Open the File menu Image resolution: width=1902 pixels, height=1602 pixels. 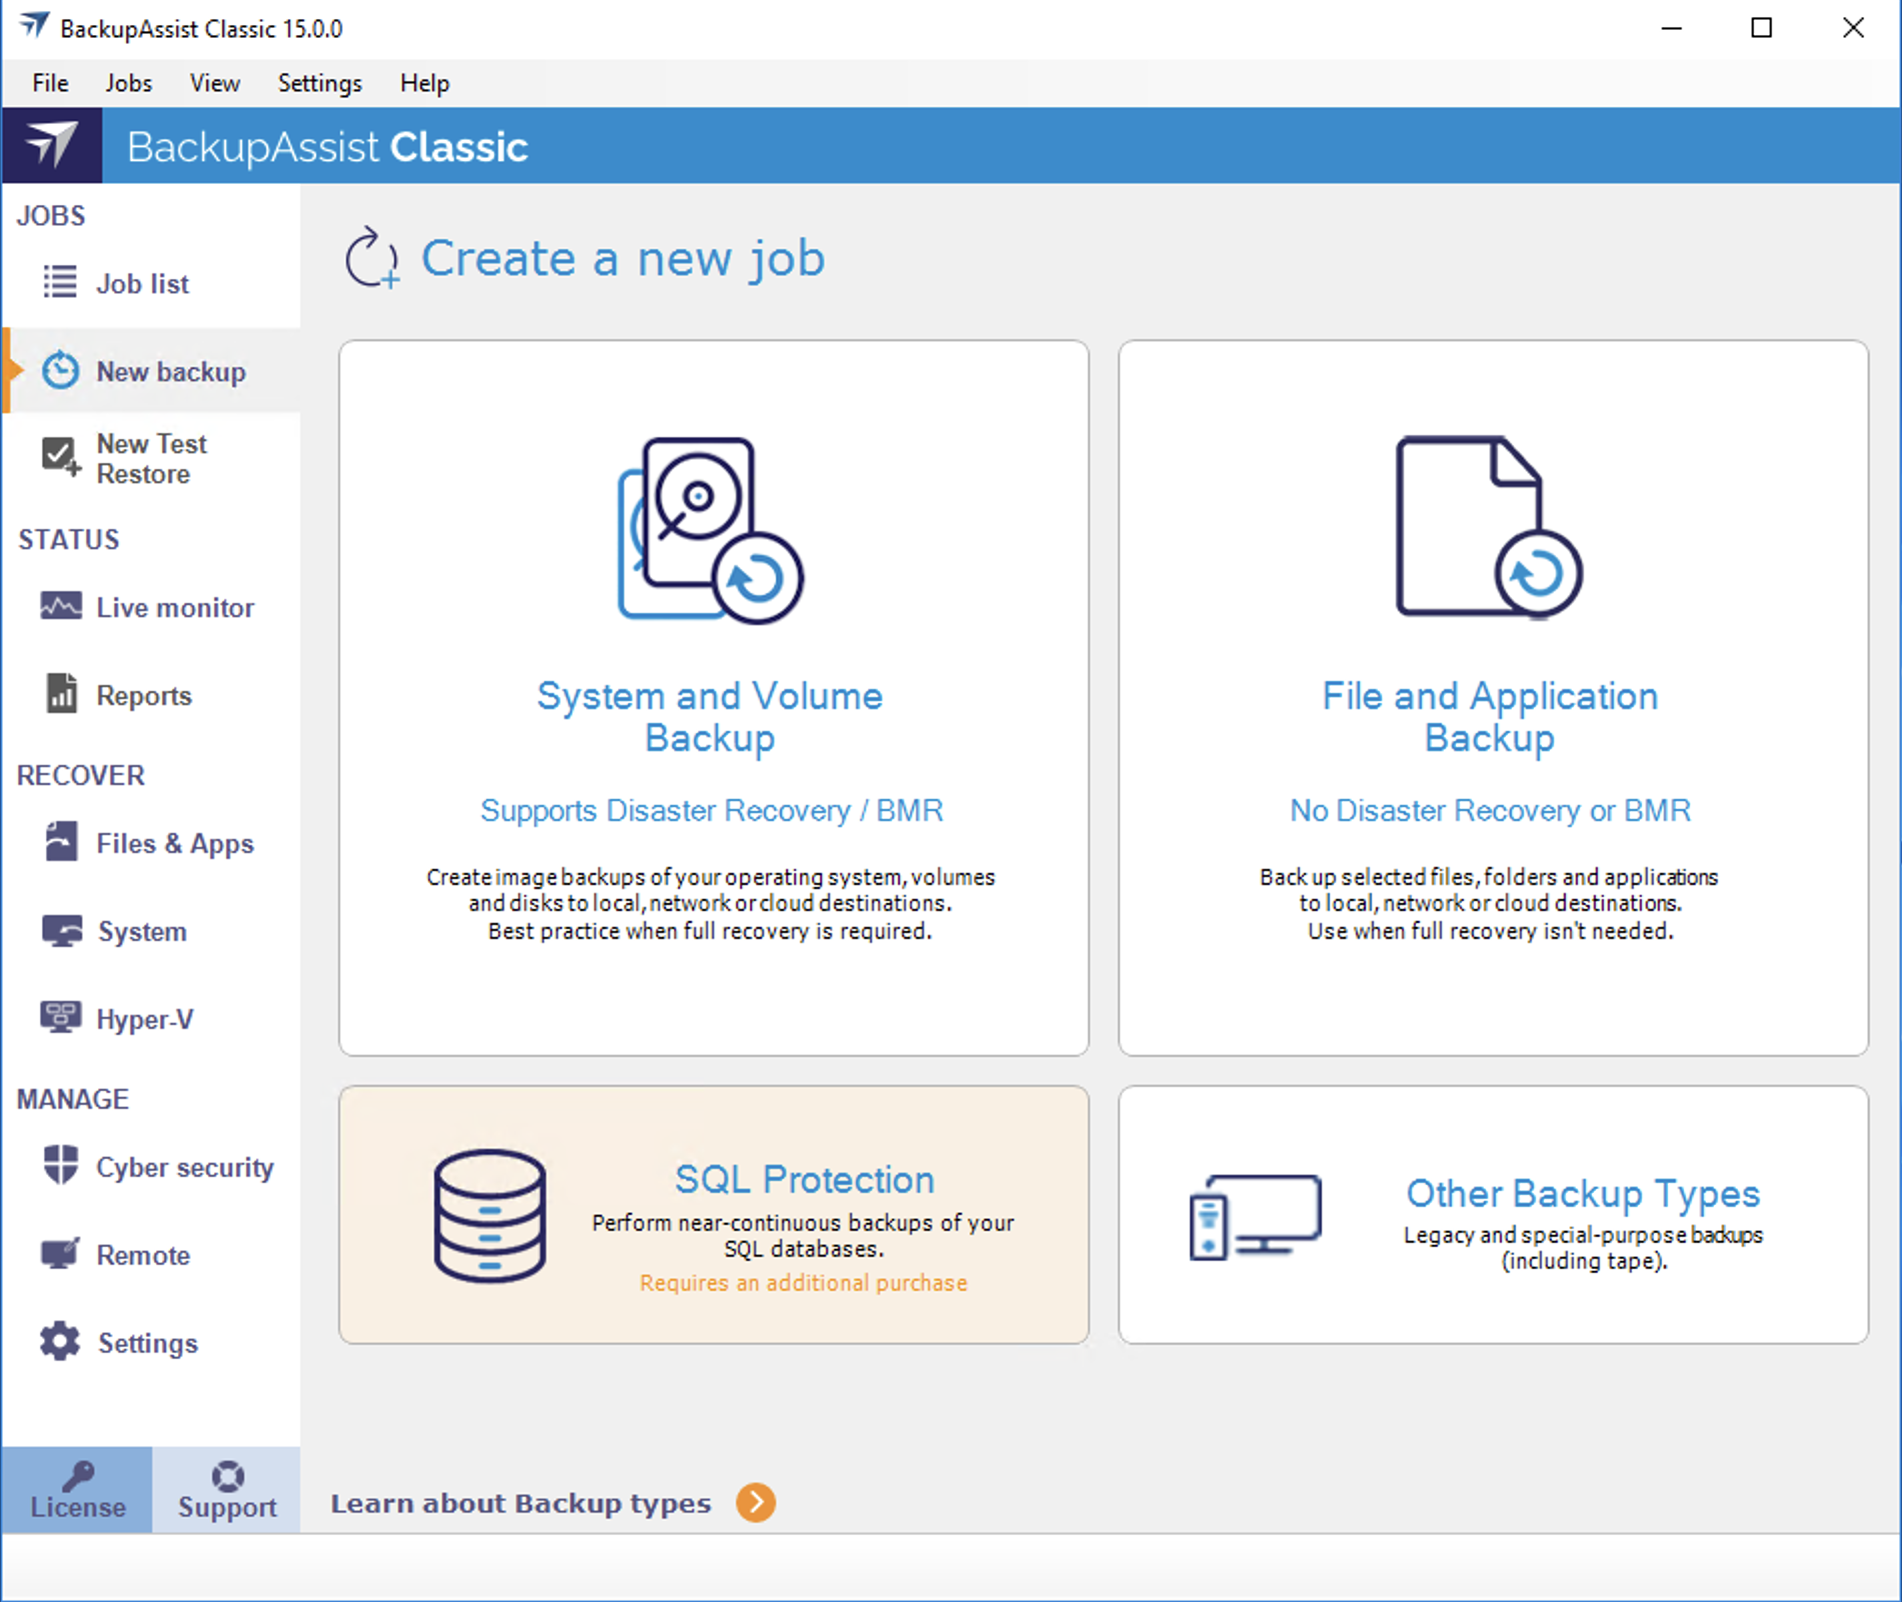pos(50,83)
